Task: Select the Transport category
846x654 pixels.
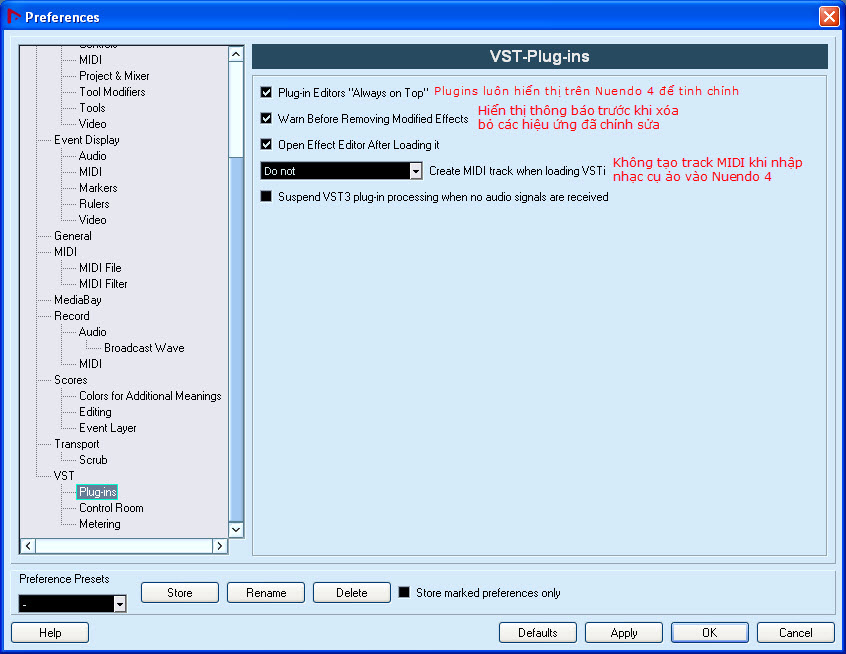Action: 77,444
